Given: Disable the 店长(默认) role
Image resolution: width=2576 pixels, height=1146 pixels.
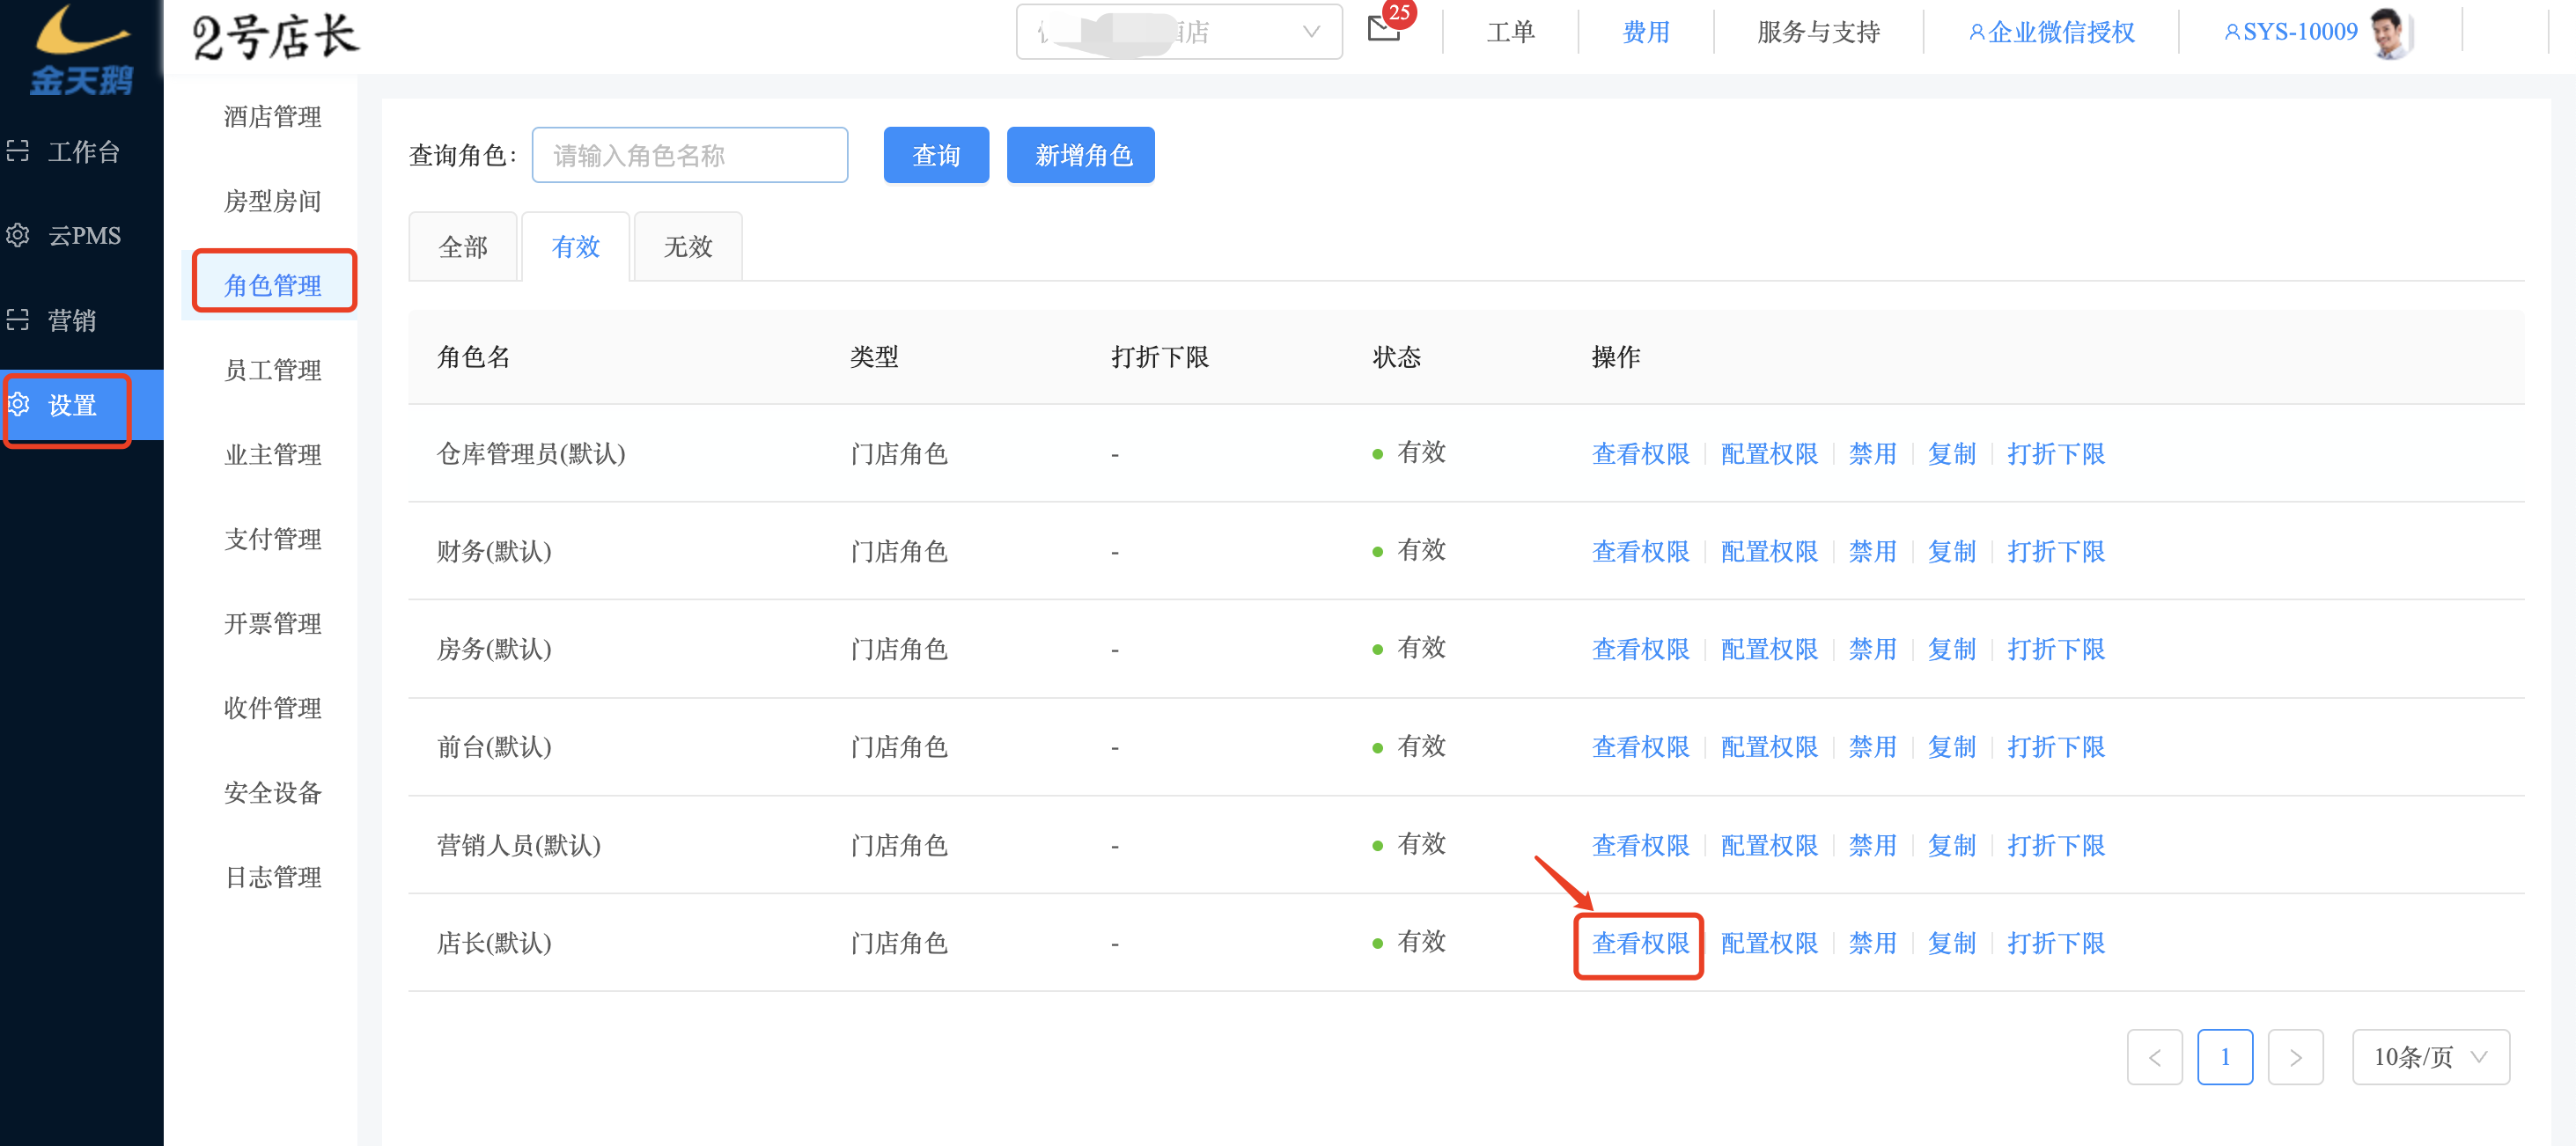Looking at the screenshot, I should point(1873,944).
